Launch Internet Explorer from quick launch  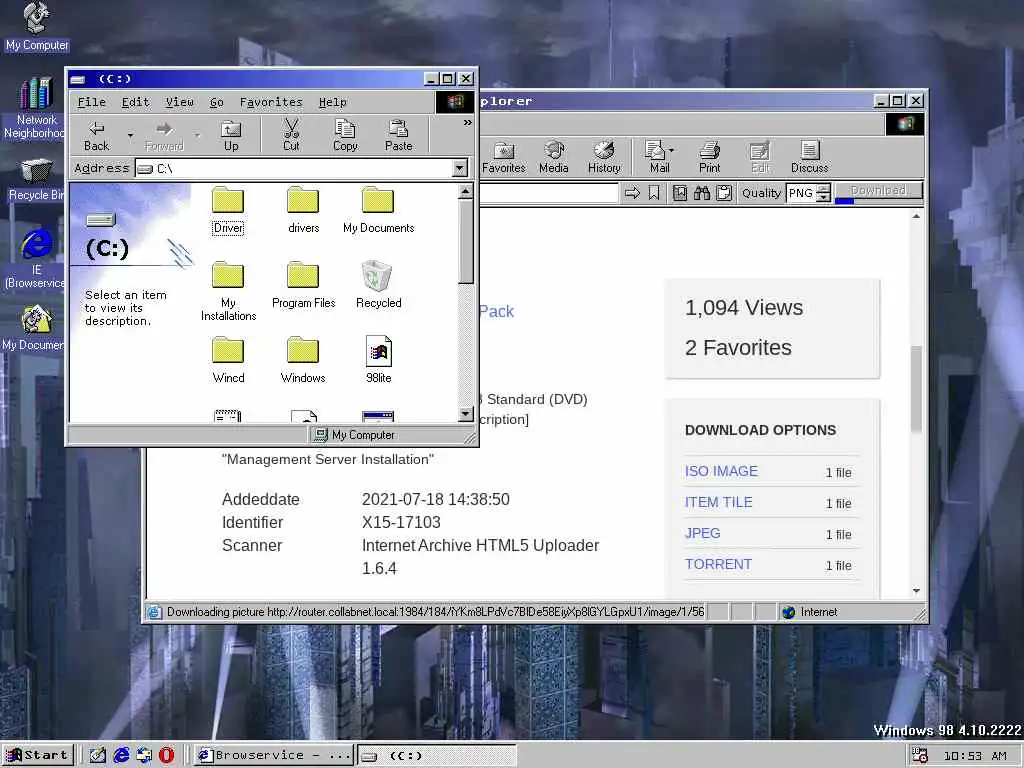click(121, 756)
